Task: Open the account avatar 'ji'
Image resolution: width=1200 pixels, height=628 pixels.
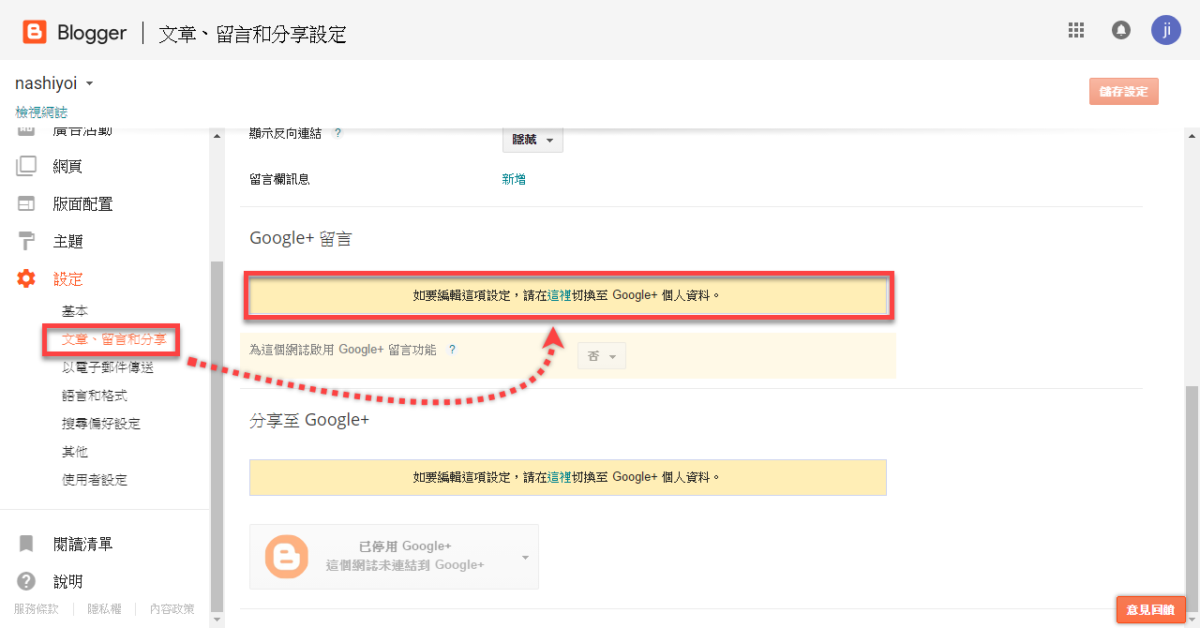Action: [1166, 30]
